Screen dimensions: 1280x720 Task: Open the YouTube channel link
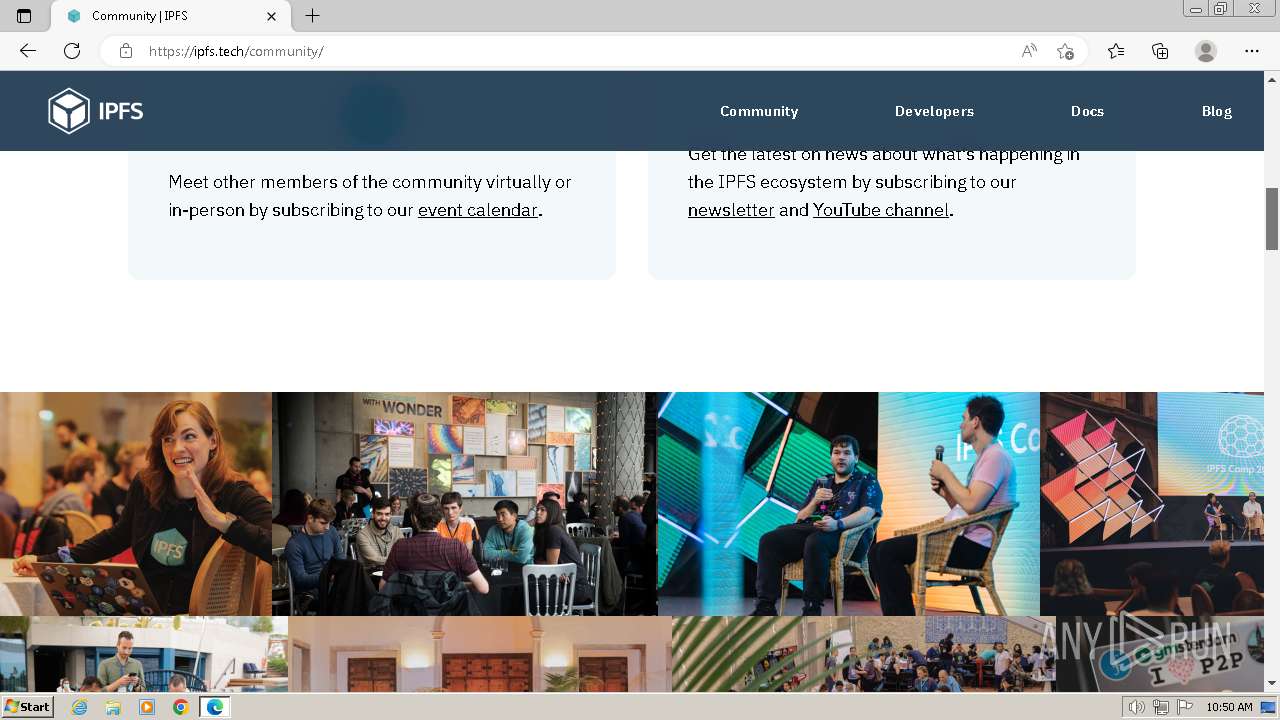coord(881,210)
